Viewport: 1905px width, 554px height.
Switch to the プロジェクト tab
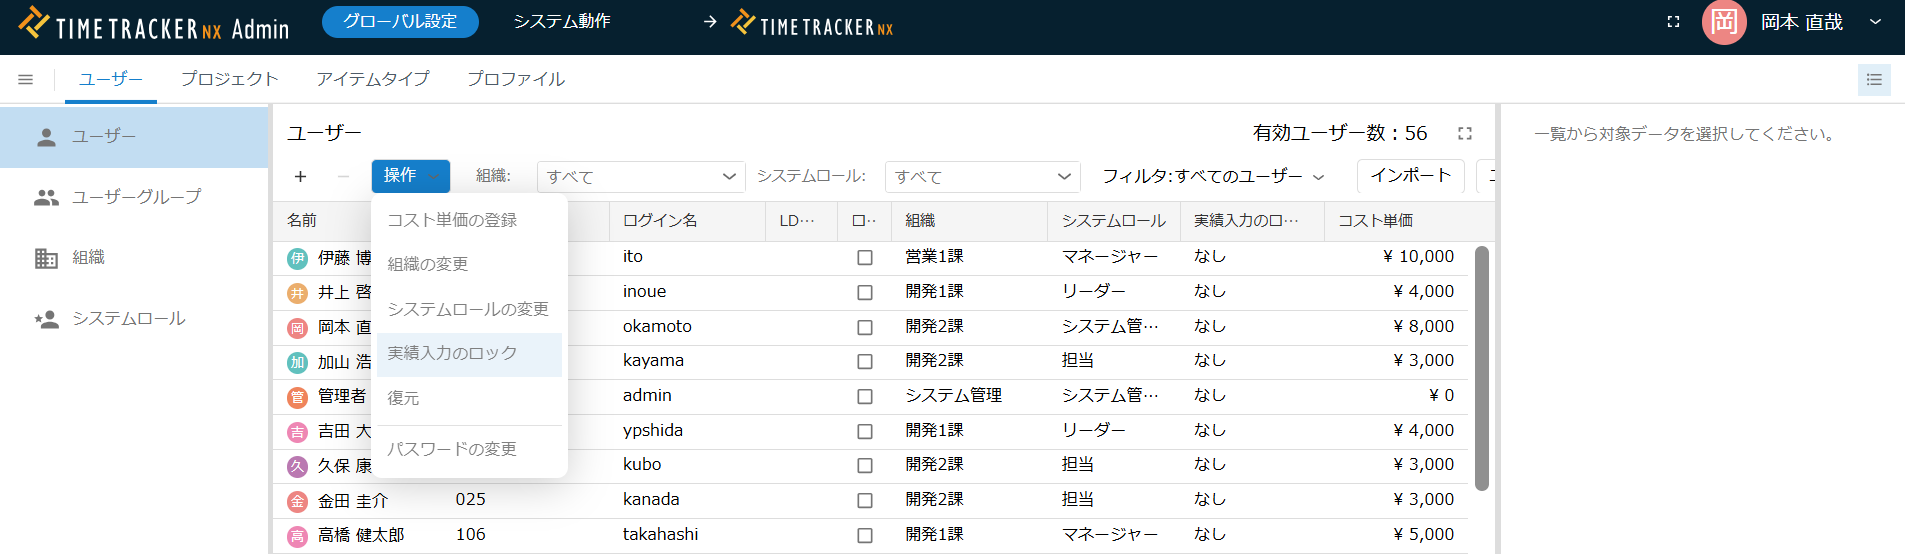[229, 79]
